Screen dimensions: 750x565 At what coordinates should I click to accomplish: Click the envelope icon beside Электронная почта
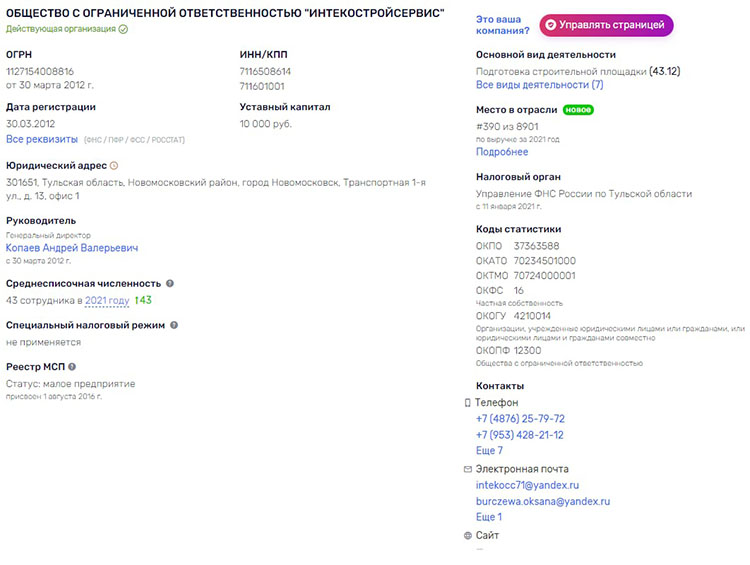[x=467, y=469]
